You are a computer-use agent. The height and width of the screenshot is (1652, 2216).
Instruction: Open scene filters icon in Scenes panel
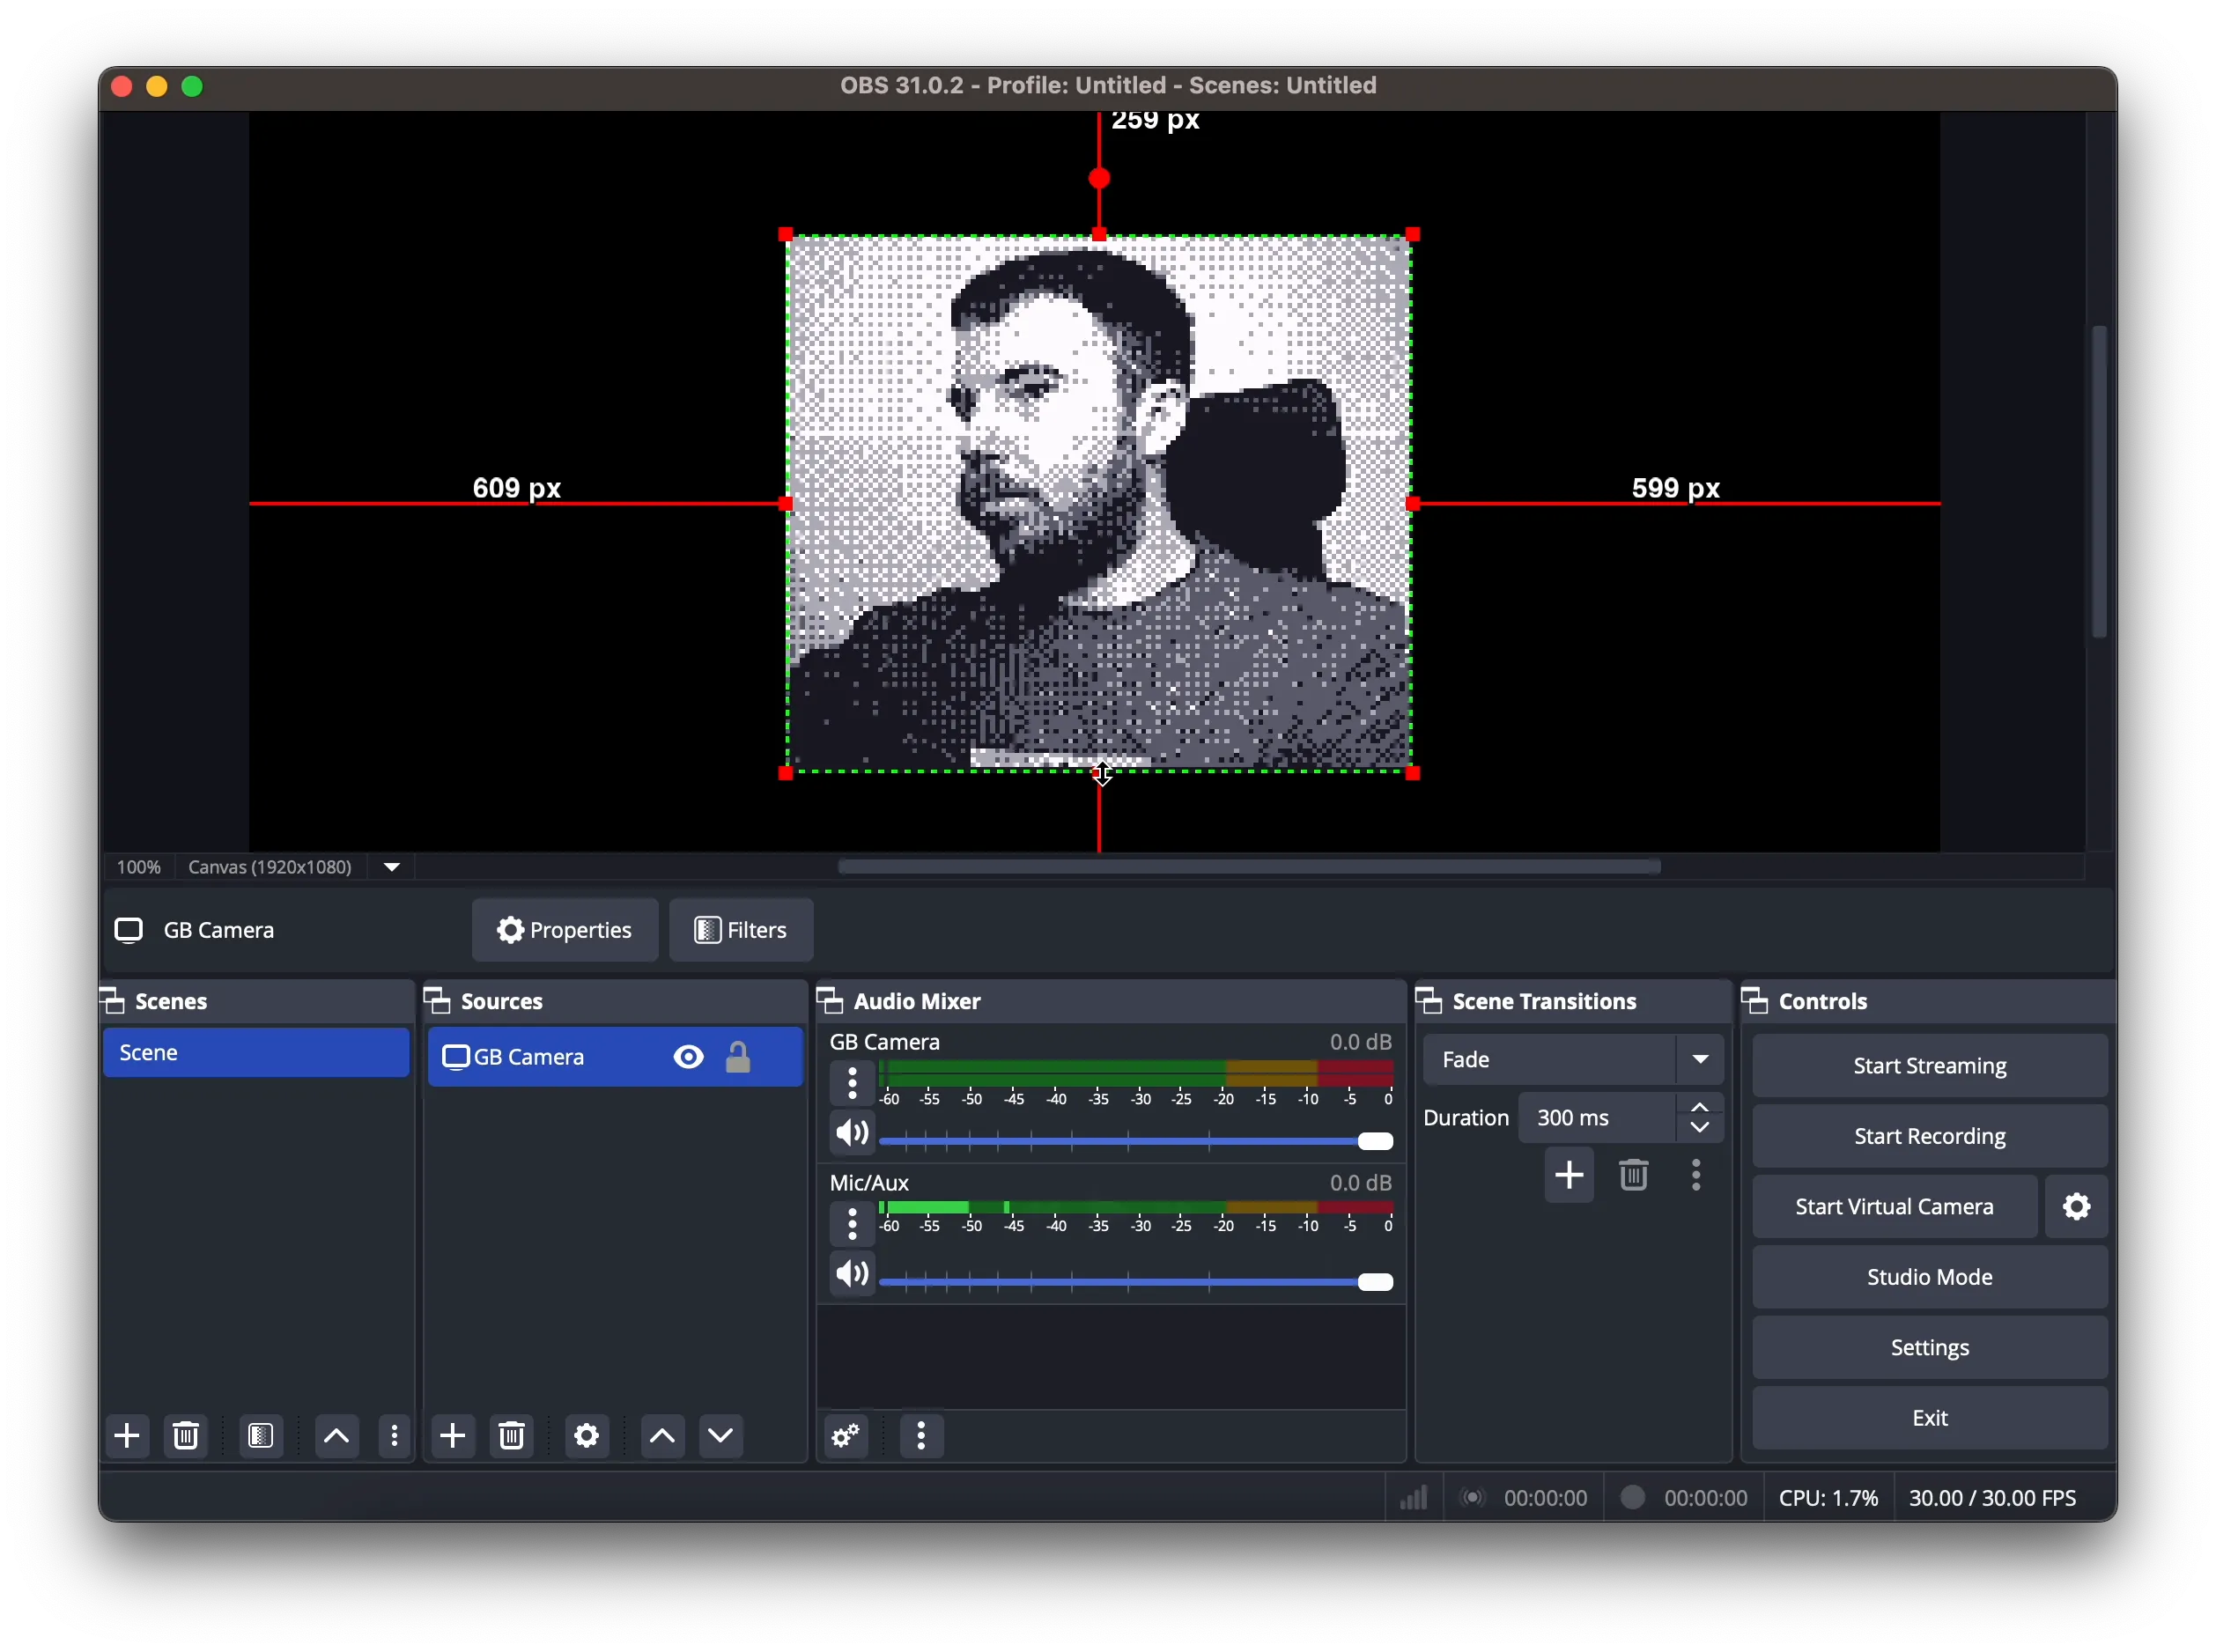[262, 1437]
